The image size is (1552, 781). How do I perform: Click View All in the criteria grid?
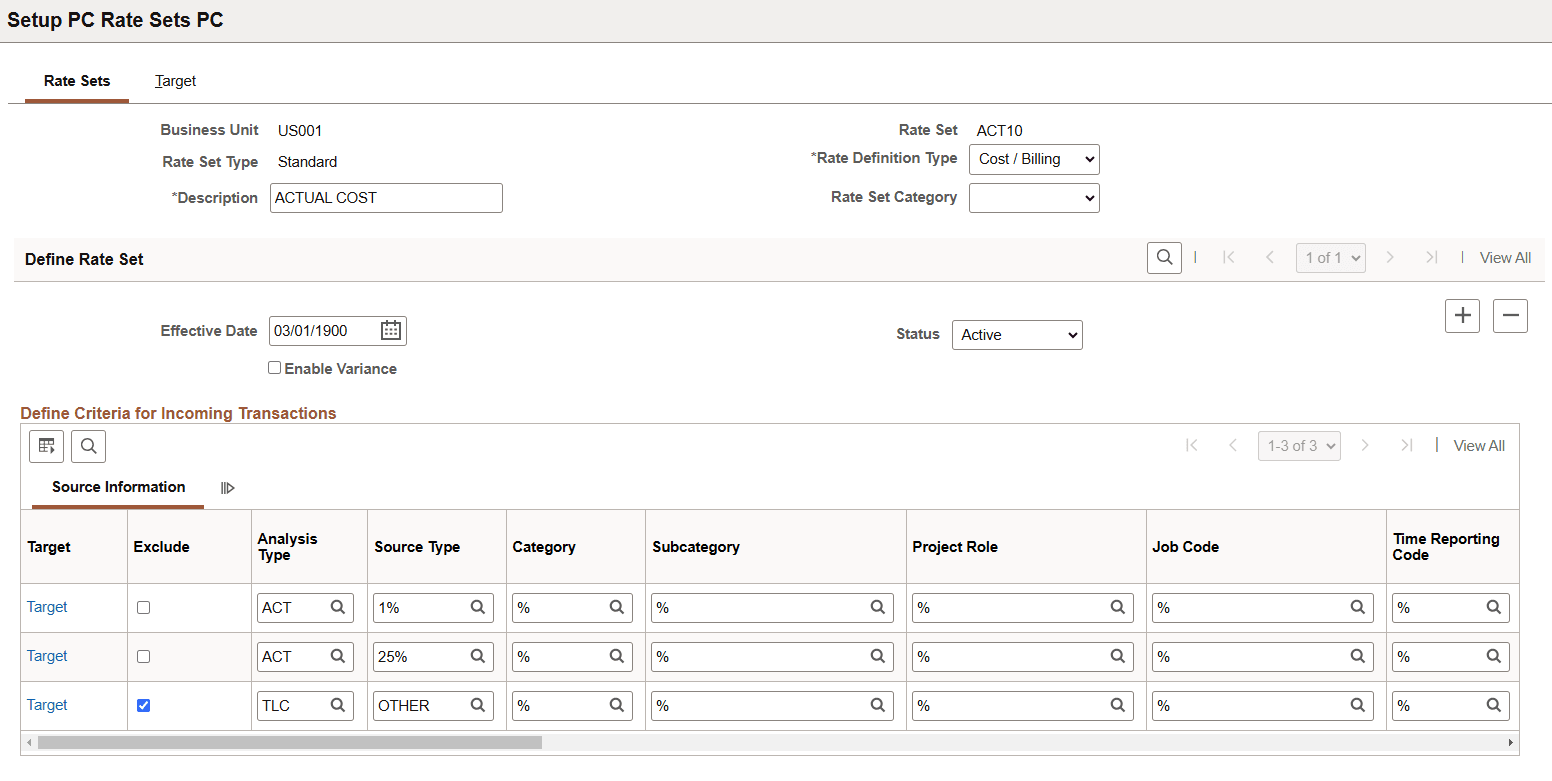click(1479, 445)
